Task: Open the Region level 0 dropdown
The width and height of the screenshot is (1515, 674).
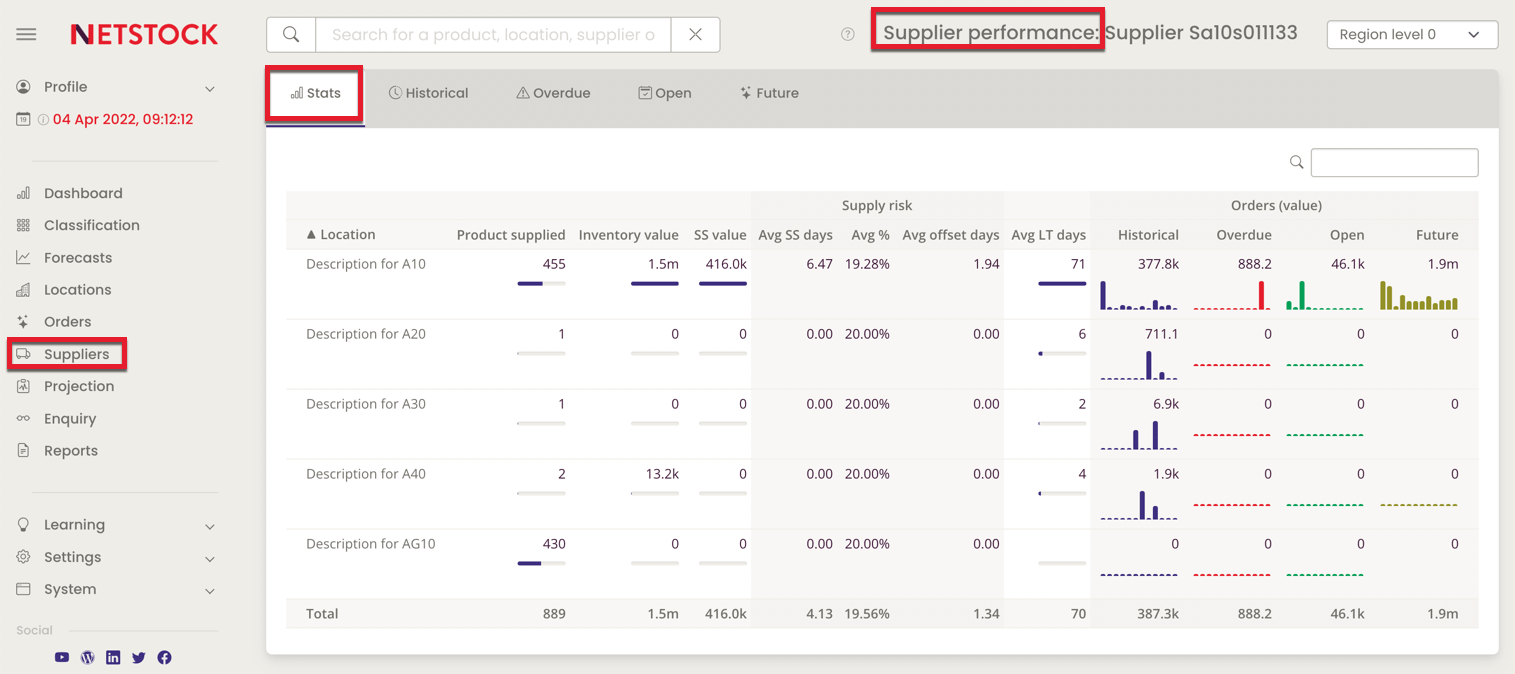Action: pos(1411,33)
